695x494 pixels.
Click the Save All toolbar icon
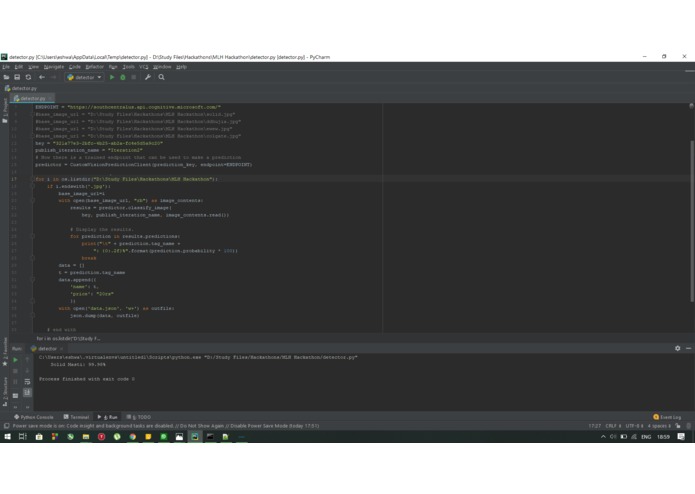click(17, 78)
